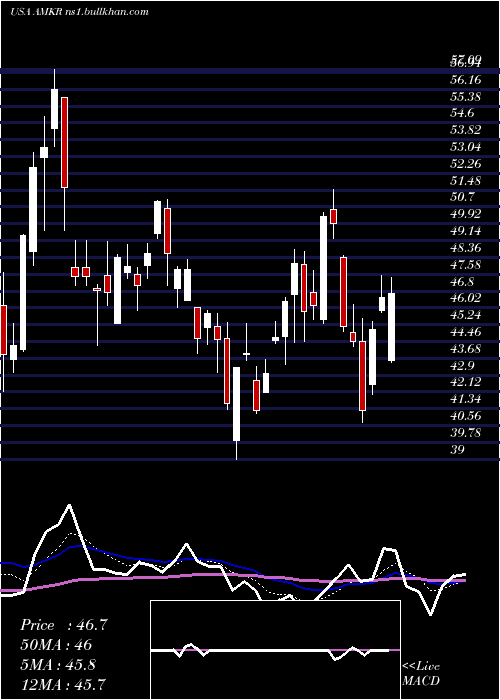
Task: Click the <<Live MACD label
Action: (x=421, y=673)
